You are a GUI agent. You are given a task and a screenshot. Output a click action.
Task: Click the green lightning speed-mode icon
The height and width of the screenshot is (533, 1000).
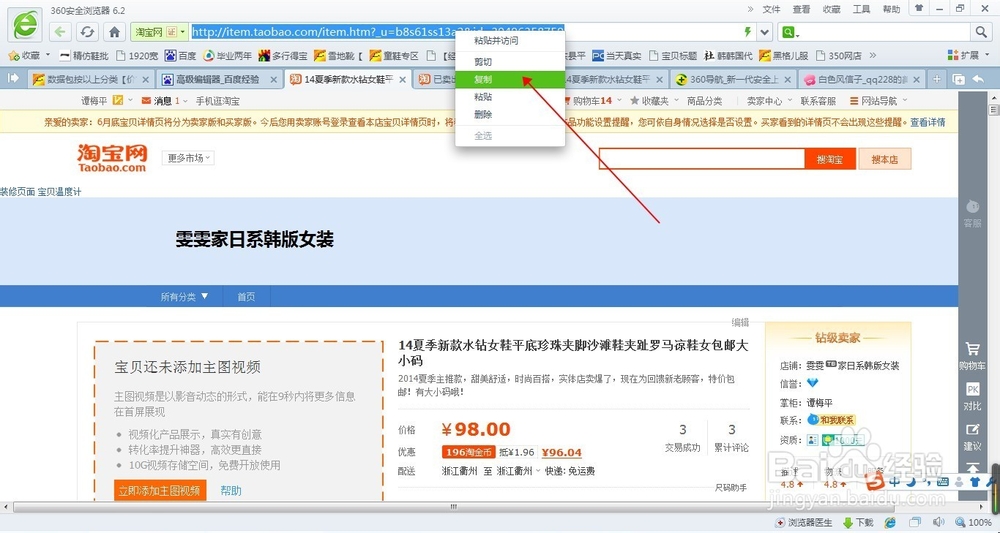click(747, 32)
